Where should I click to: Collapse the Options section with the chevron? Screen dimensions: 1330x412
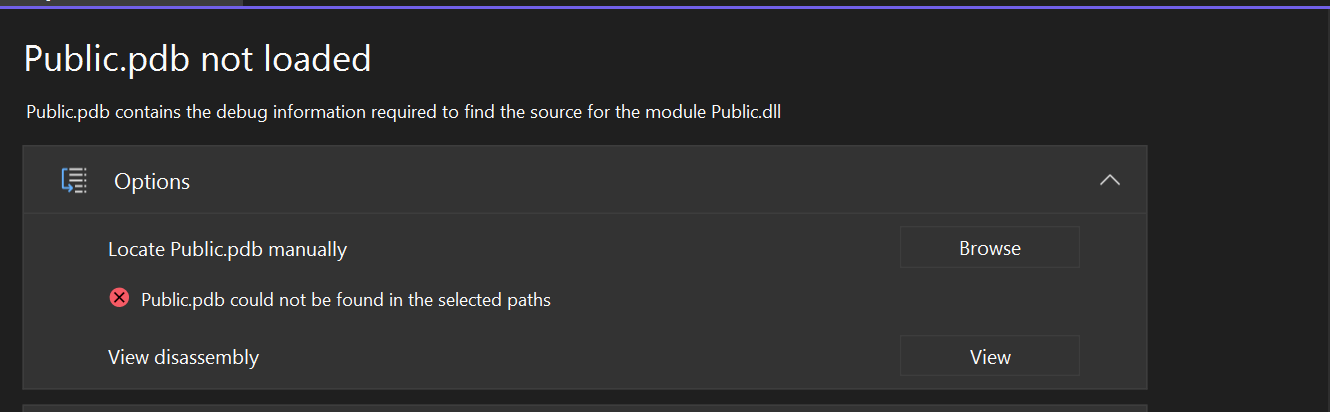[1109, 181]
